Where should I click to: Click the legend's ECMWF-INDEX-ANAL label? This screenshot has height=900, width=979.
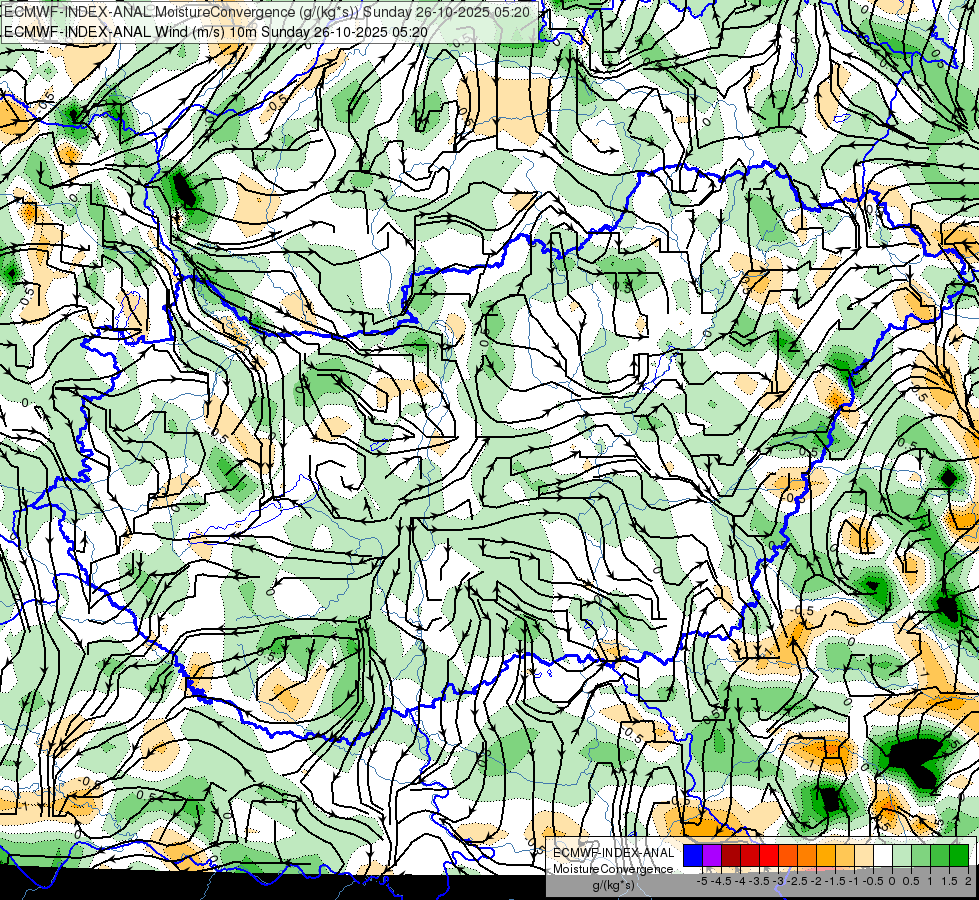614,853
